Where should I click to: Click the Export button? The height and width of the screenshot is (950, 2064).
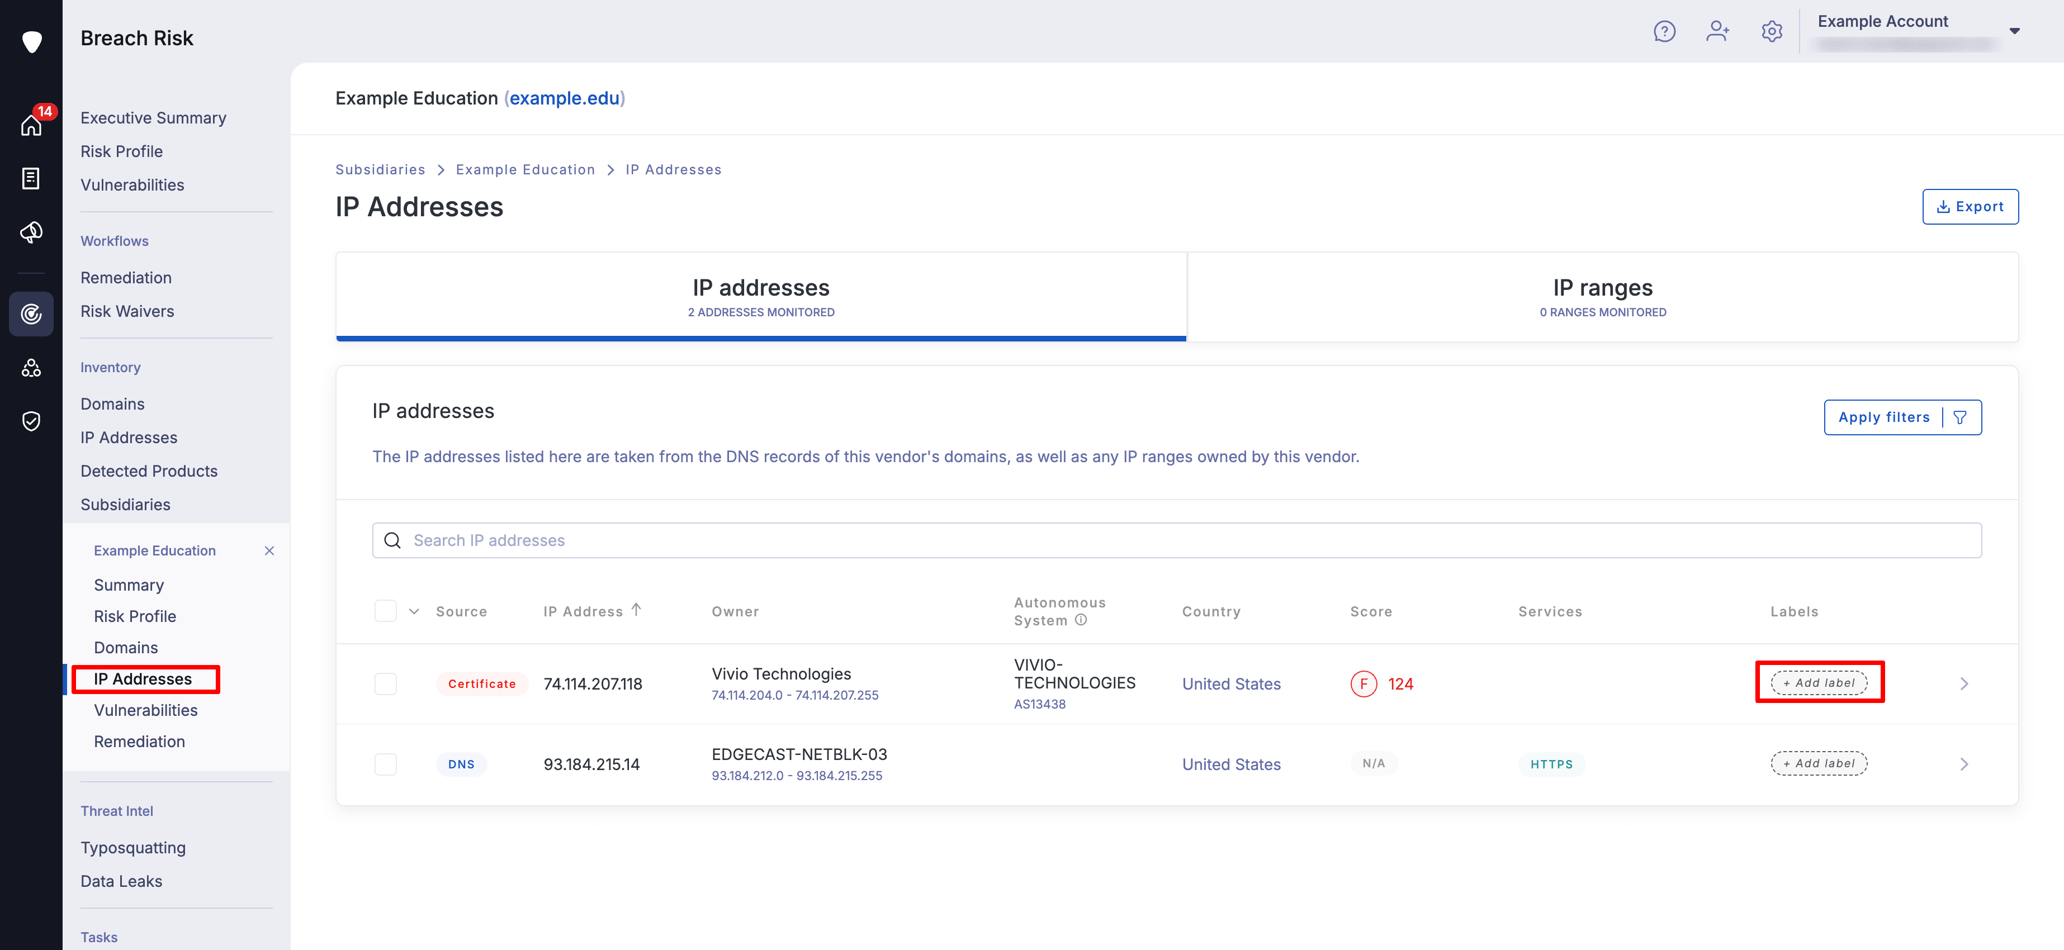pos(1969,207)
